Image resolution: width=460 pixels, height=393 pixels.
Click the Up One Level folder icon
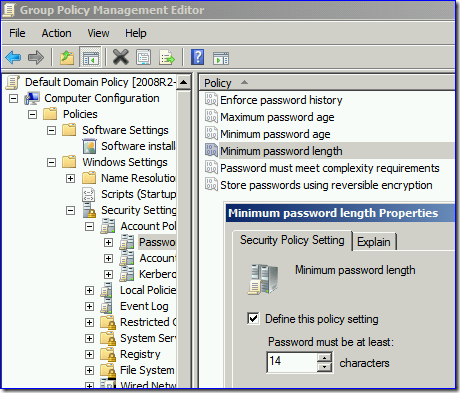coord(67,58)
